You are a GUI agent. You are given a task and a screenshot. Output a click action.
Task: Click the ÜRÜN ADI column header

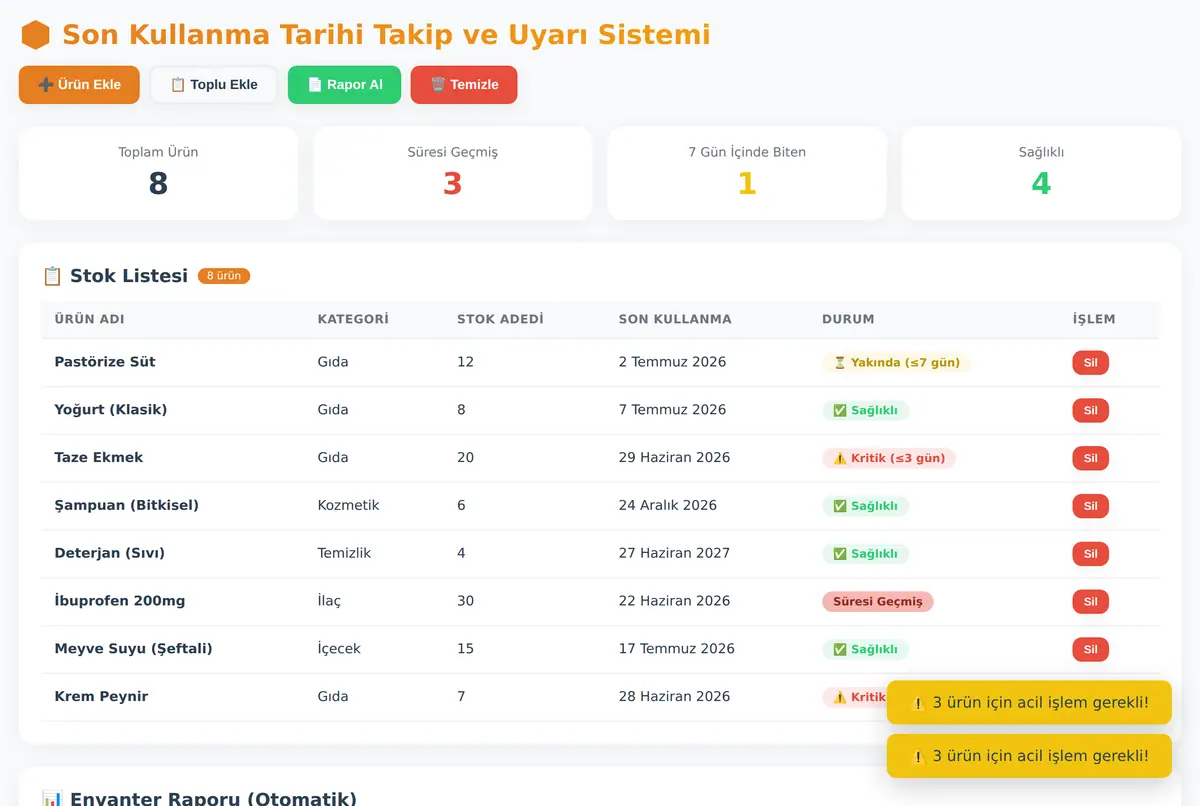tap(89, 319)
